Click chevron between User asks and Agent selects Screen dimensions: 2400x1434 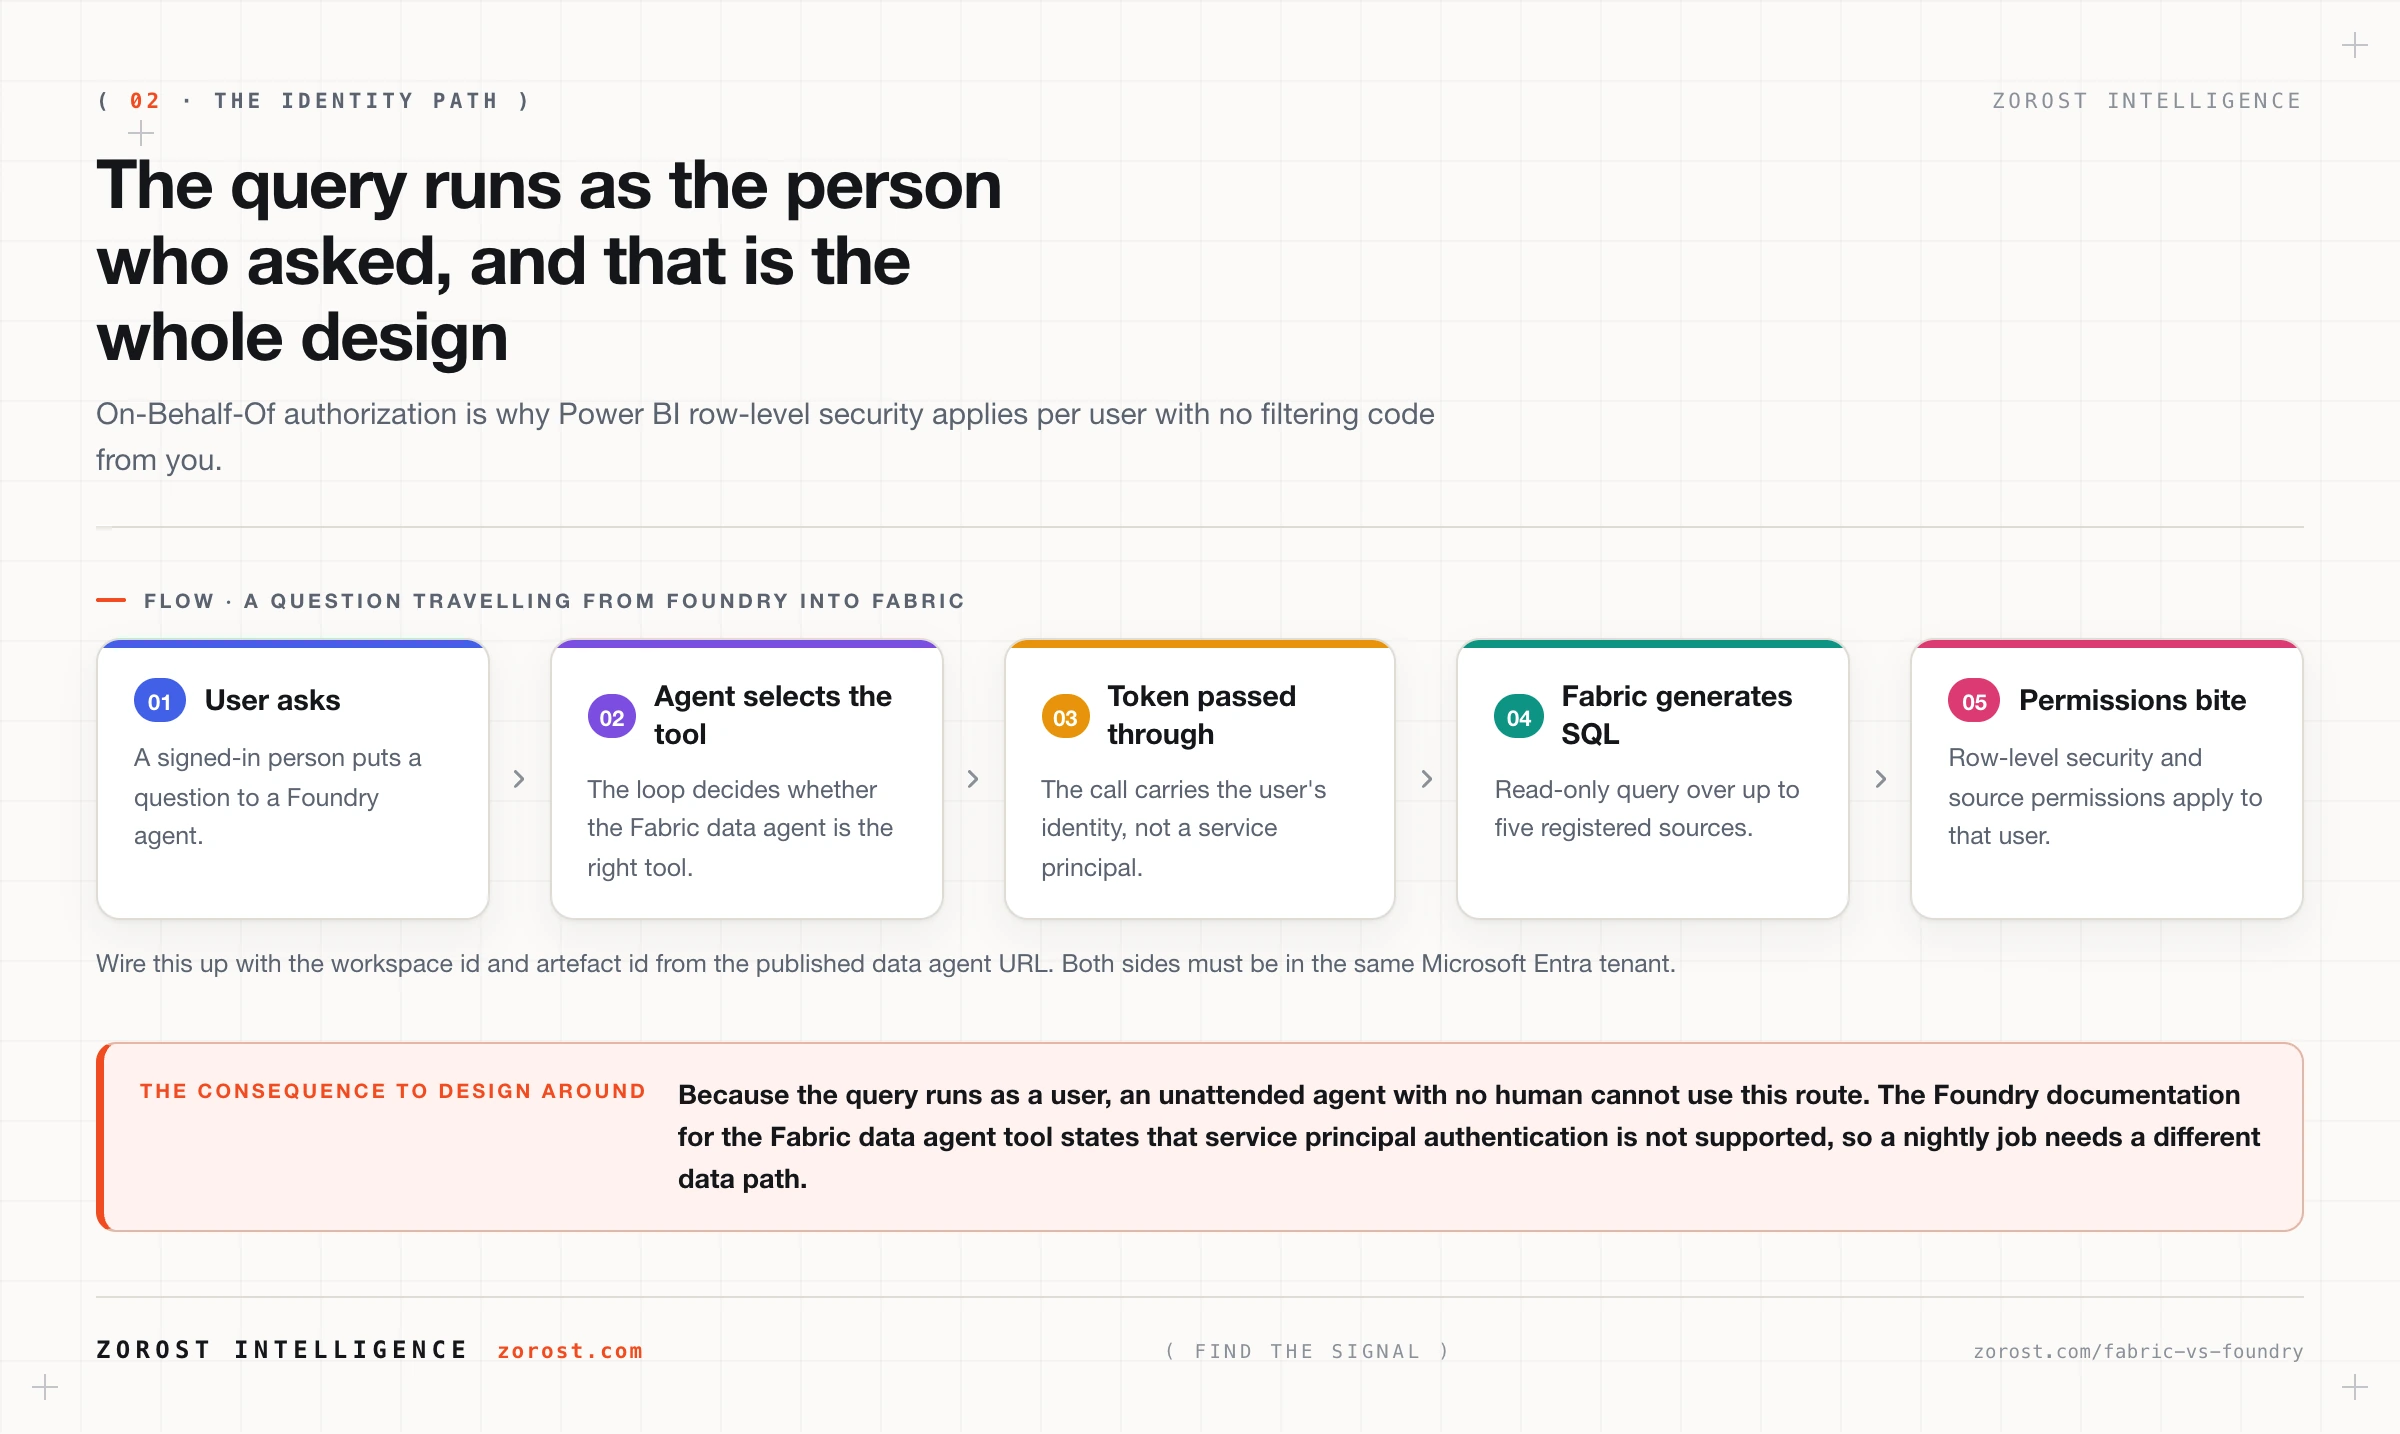[x=519, y=779]
